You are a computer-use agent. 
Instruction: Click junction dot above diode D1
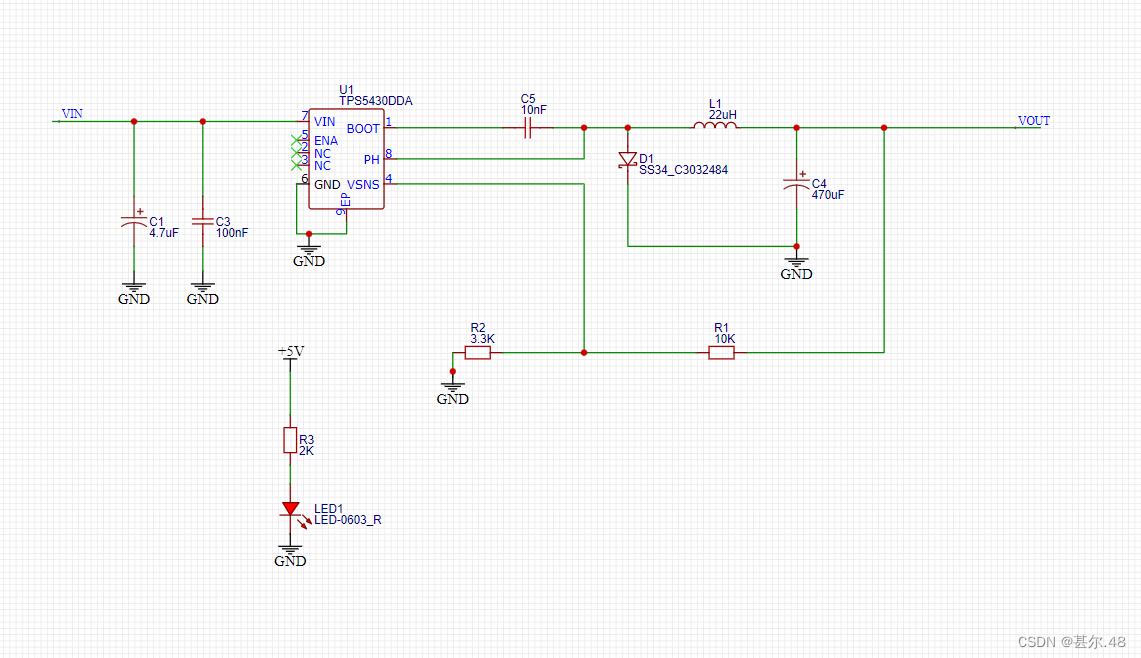coord(627,128)
